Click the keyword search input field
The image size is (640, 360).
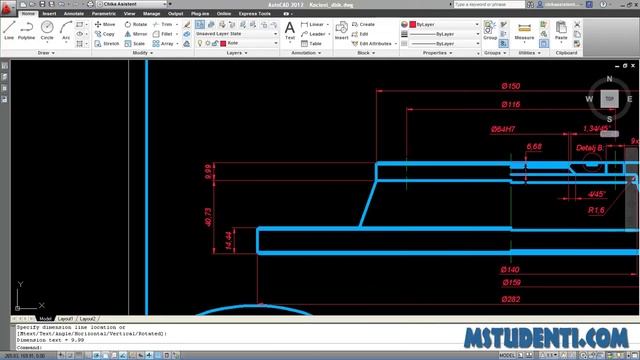click(489, 4)
